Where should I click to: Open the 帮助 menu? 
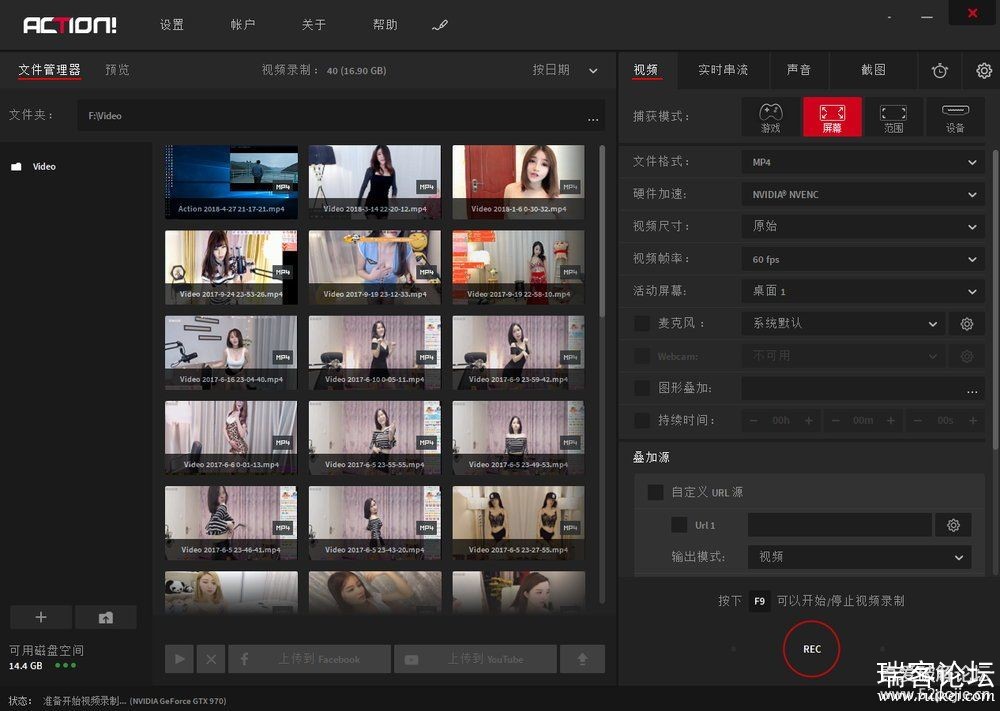click(x=385, y=25)
